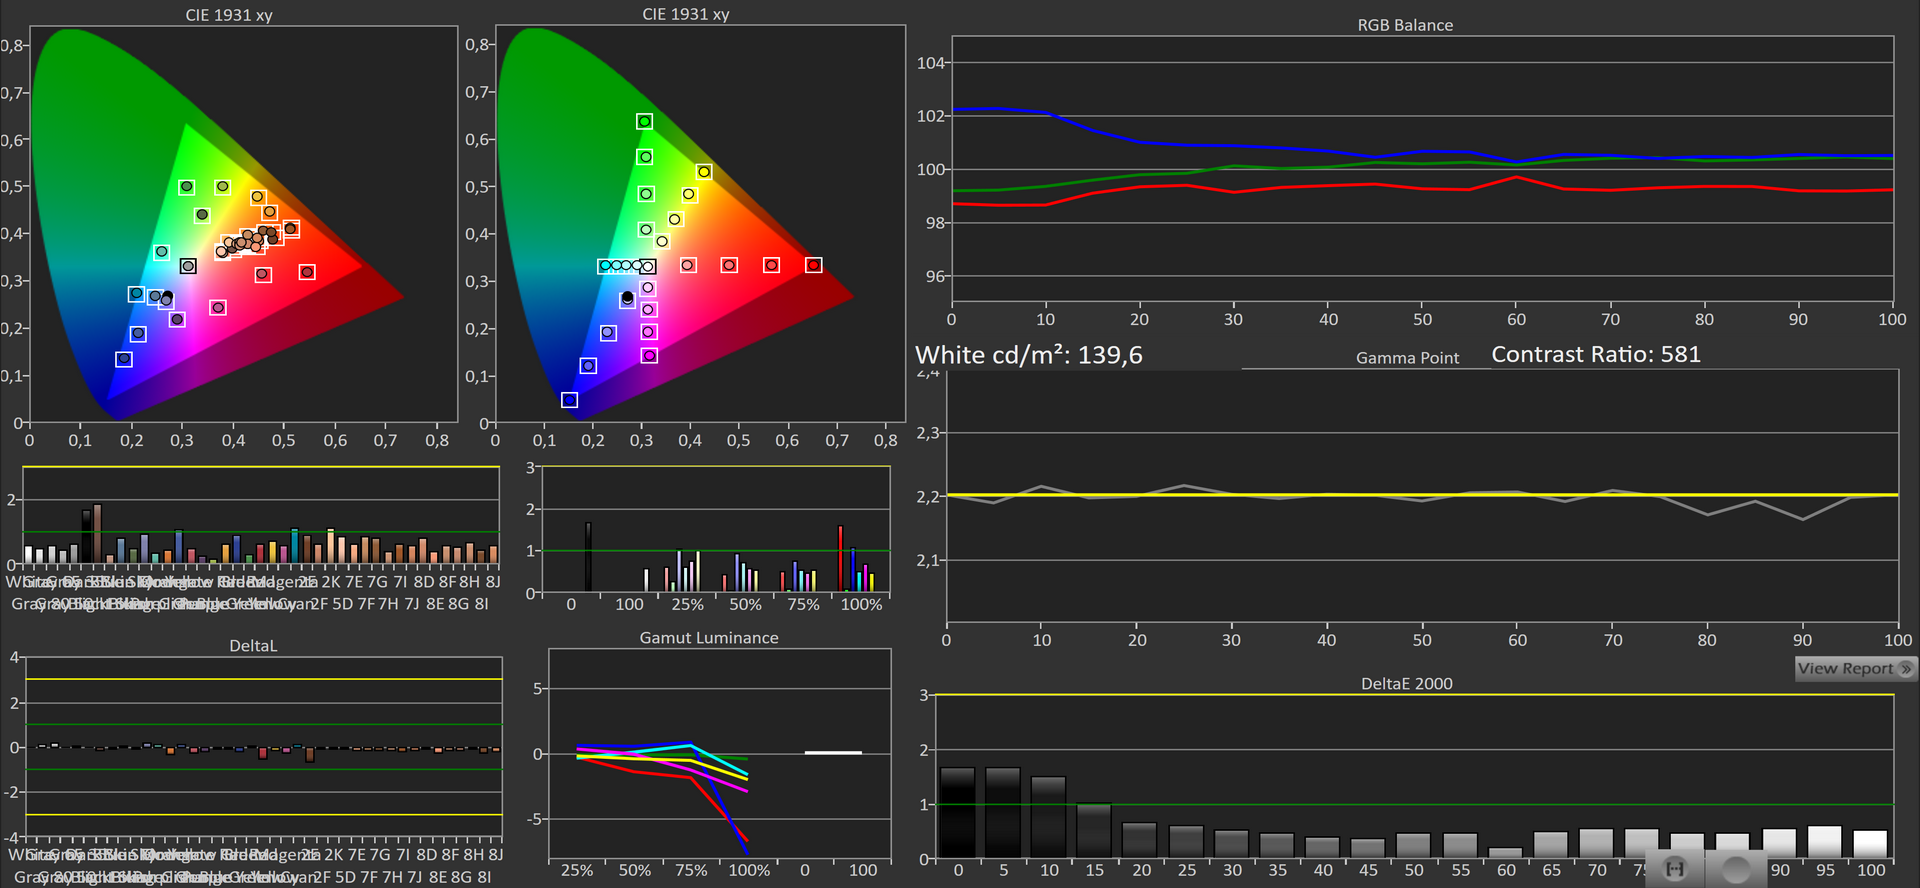This screenshot has height=888, width=1920.
Task: Click the DeltaE 2000 bar at 0
Action: [x=957, y=812]
